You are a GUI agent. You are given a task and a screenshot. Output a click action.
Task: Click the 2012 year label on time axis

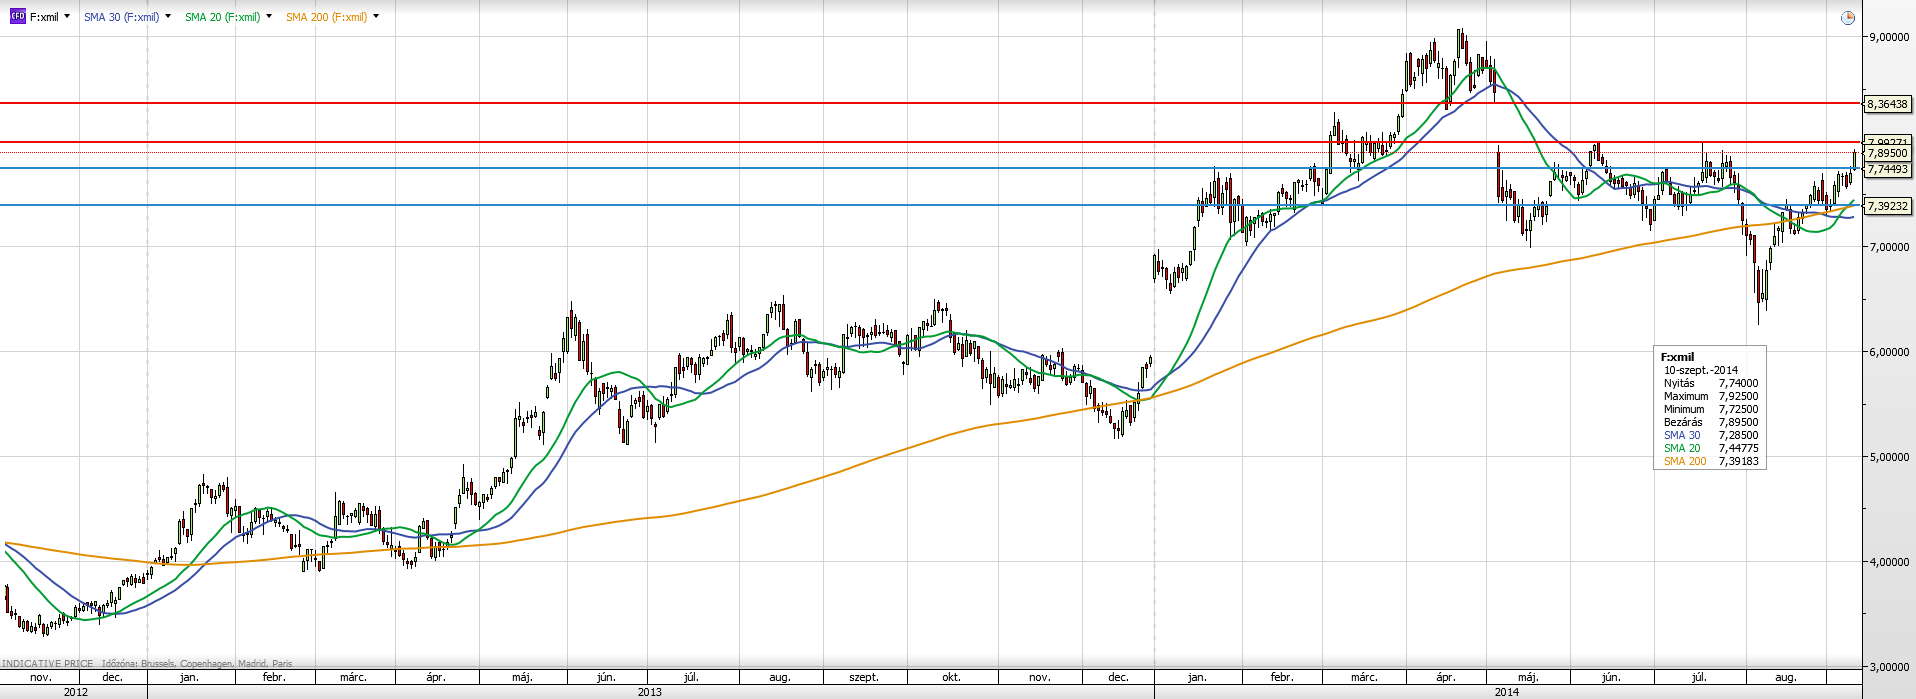coord(75,692)
